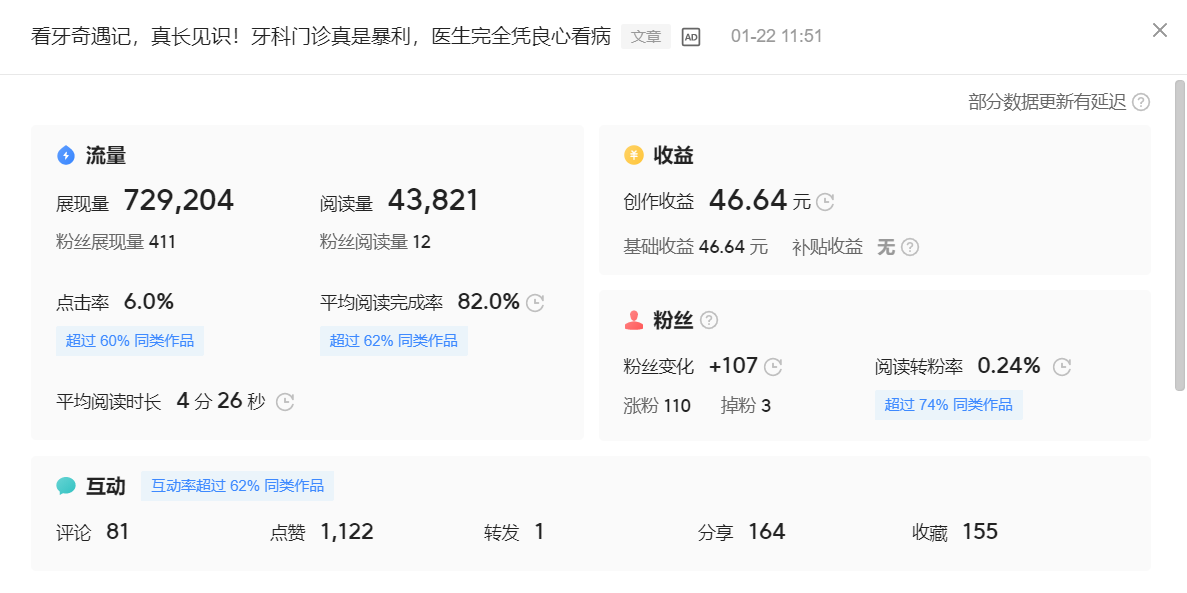The width and height of the screenshot is (1187, 593).
Task: Close the statistics panel
Action: [x=1159, y=30]
